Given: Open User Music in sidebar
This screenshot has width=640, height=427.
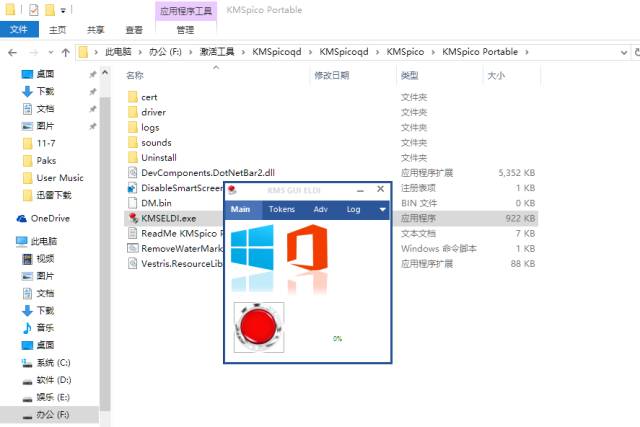Looking at the screenshot, I should point(60,178).
